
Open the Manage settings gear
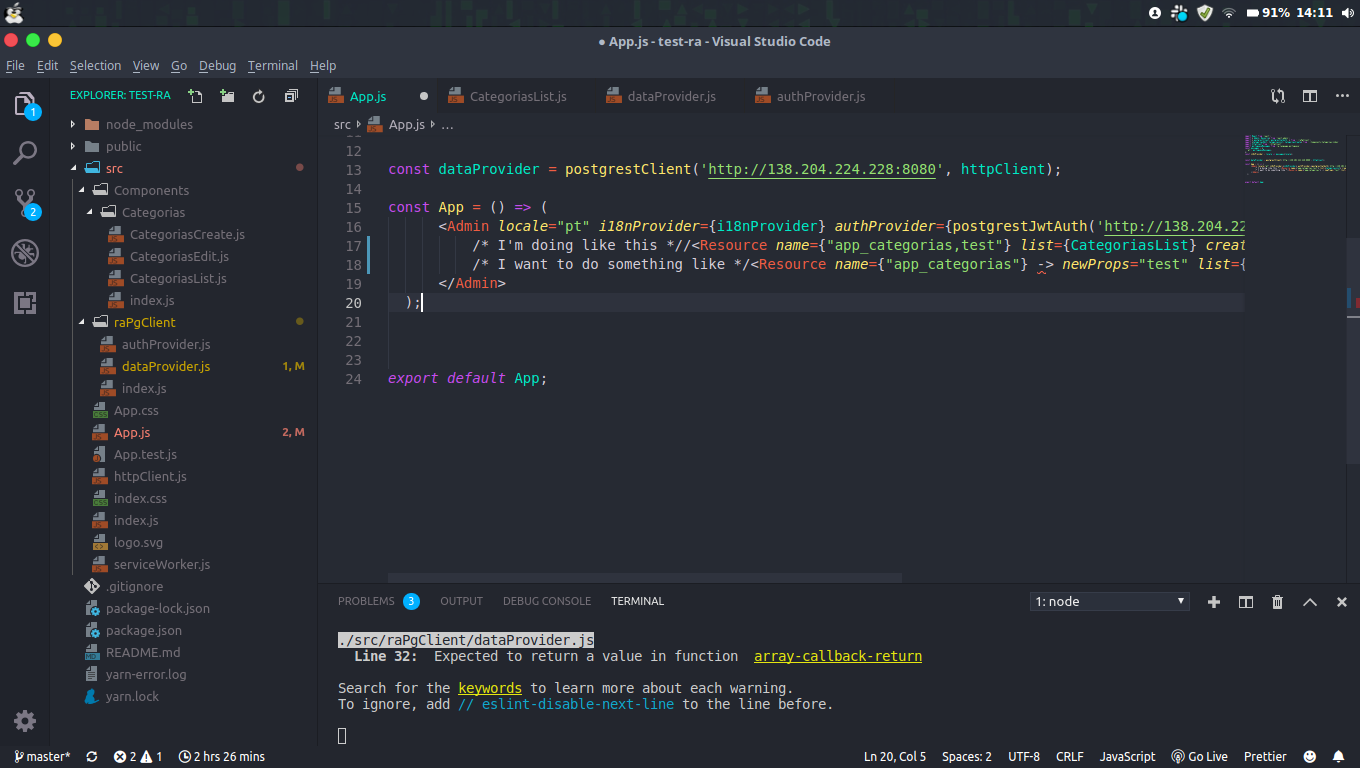click(x=24, y=721)
